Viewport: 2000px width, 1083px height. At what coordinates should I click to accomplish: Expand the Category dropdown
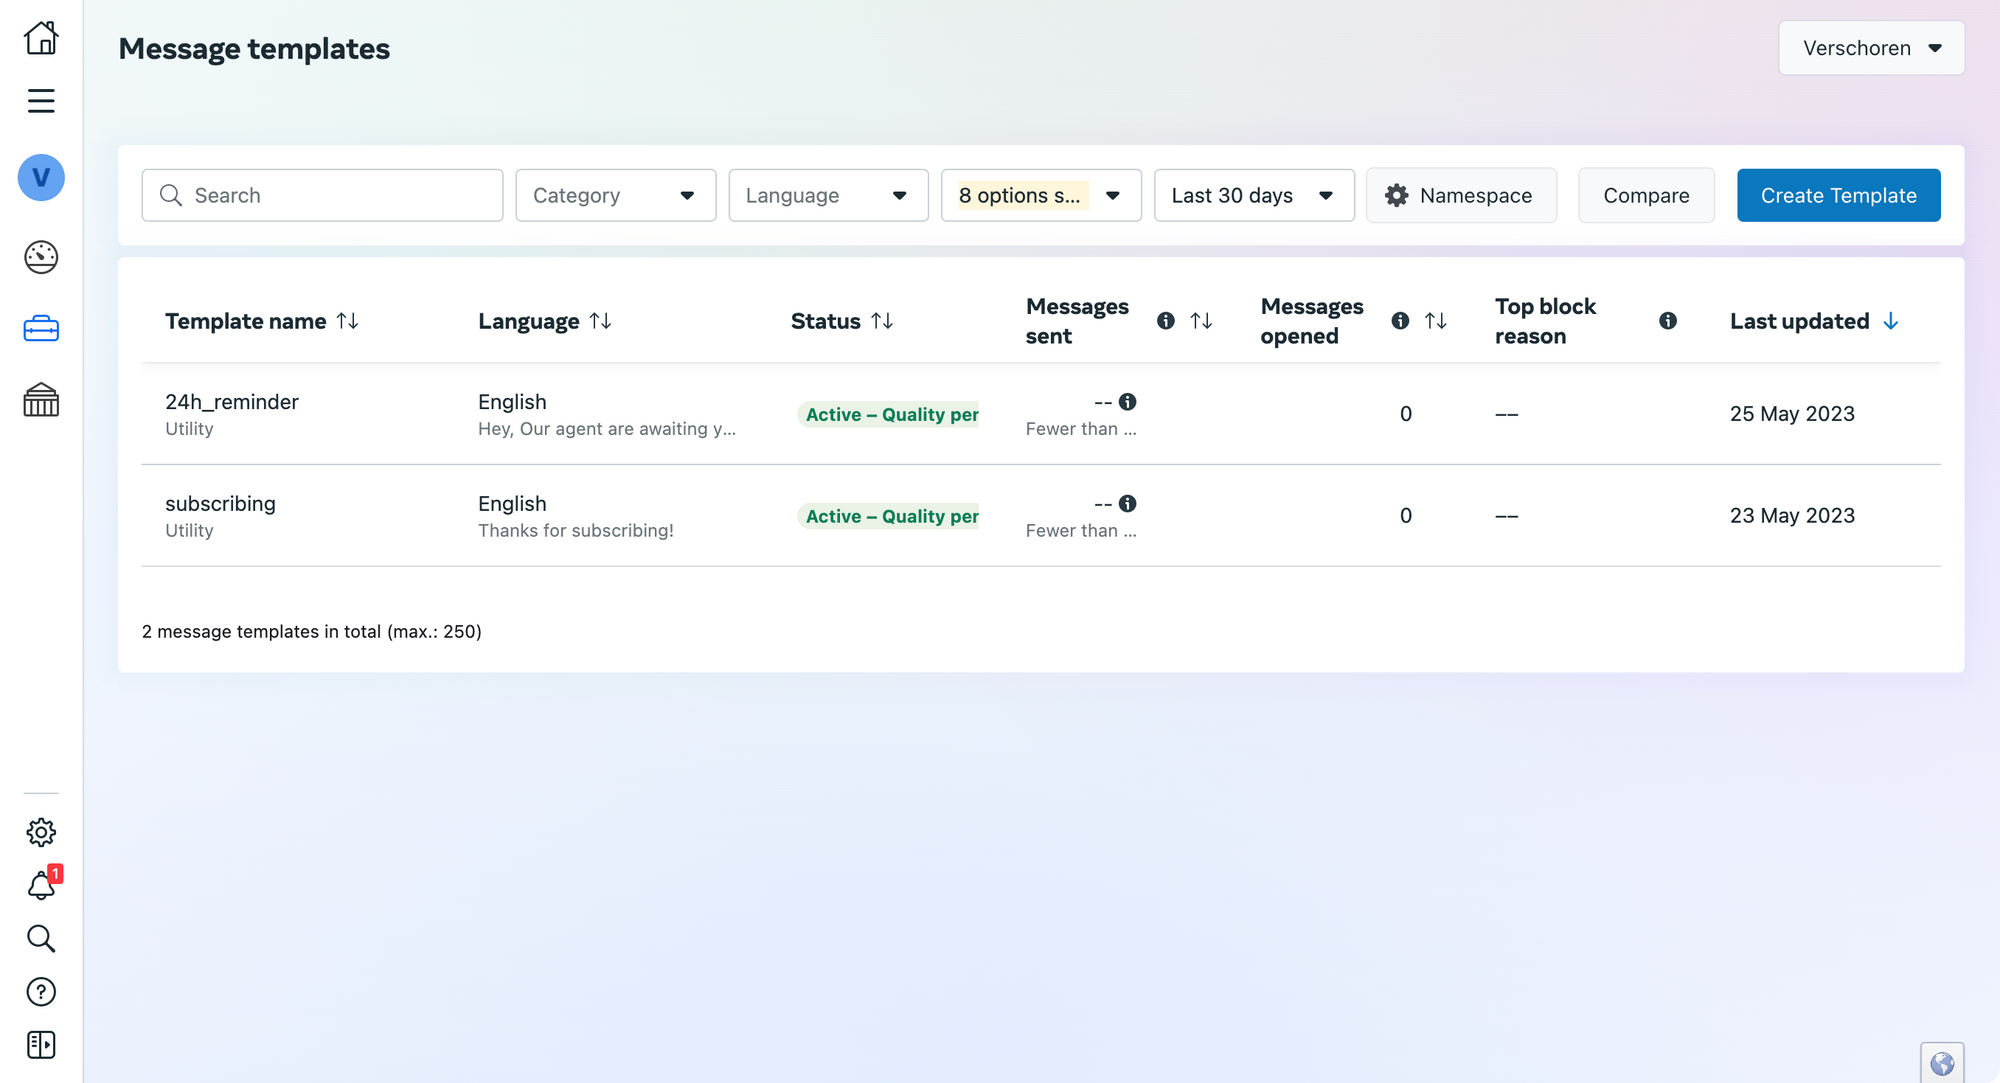(x=615, y=195)
